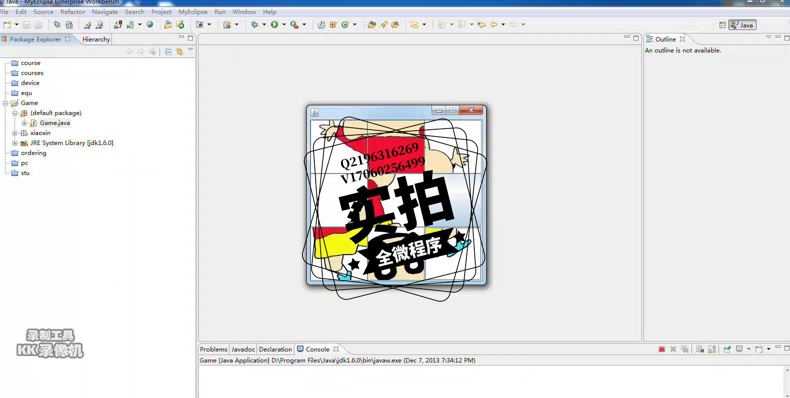790x398 pixels.
Task: Open Package Explorer view menu triangle
Action: point(190,50)
